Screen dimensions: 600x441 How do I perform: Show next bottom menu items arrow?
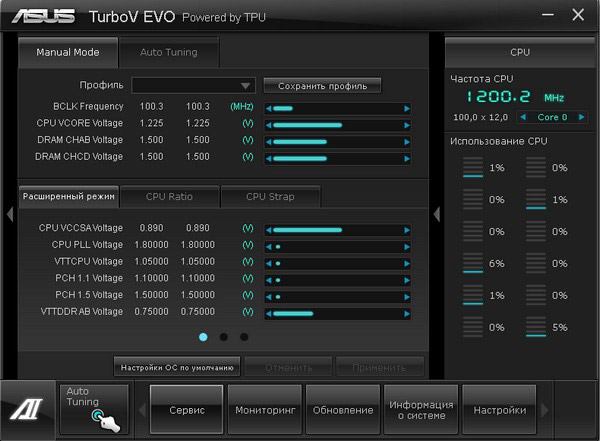coord(545,410)
